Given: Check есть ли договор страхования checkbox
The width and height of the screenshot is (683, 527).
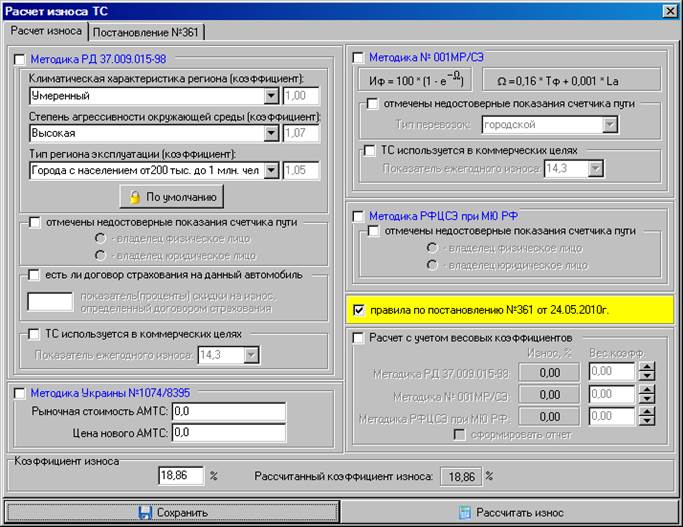Looking at the screenshot, I should pyautogui.click(x=35, y=275).
